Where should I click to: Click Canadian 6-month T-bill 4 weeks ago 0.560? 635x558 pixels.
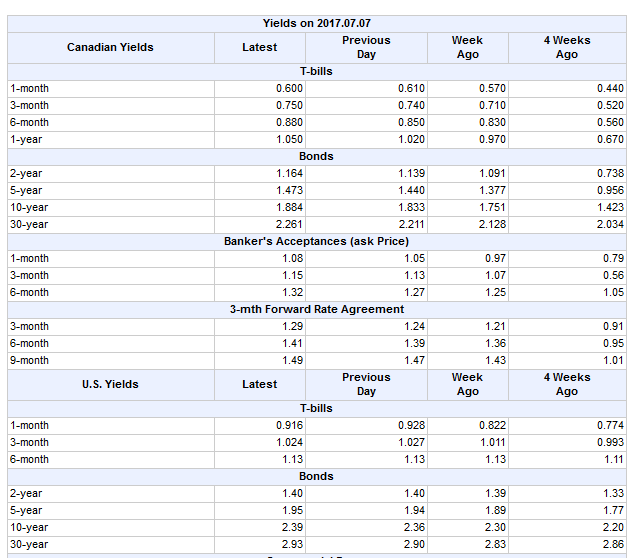(609, 122)
